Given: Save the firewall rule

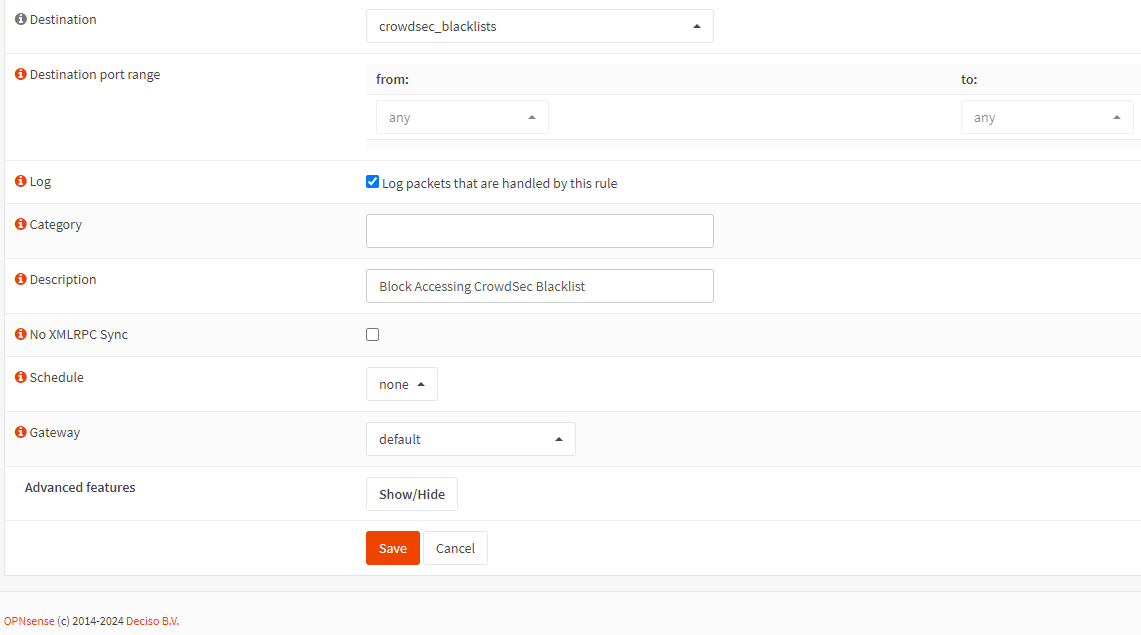Looking at the screenshot, I should 392,547.
